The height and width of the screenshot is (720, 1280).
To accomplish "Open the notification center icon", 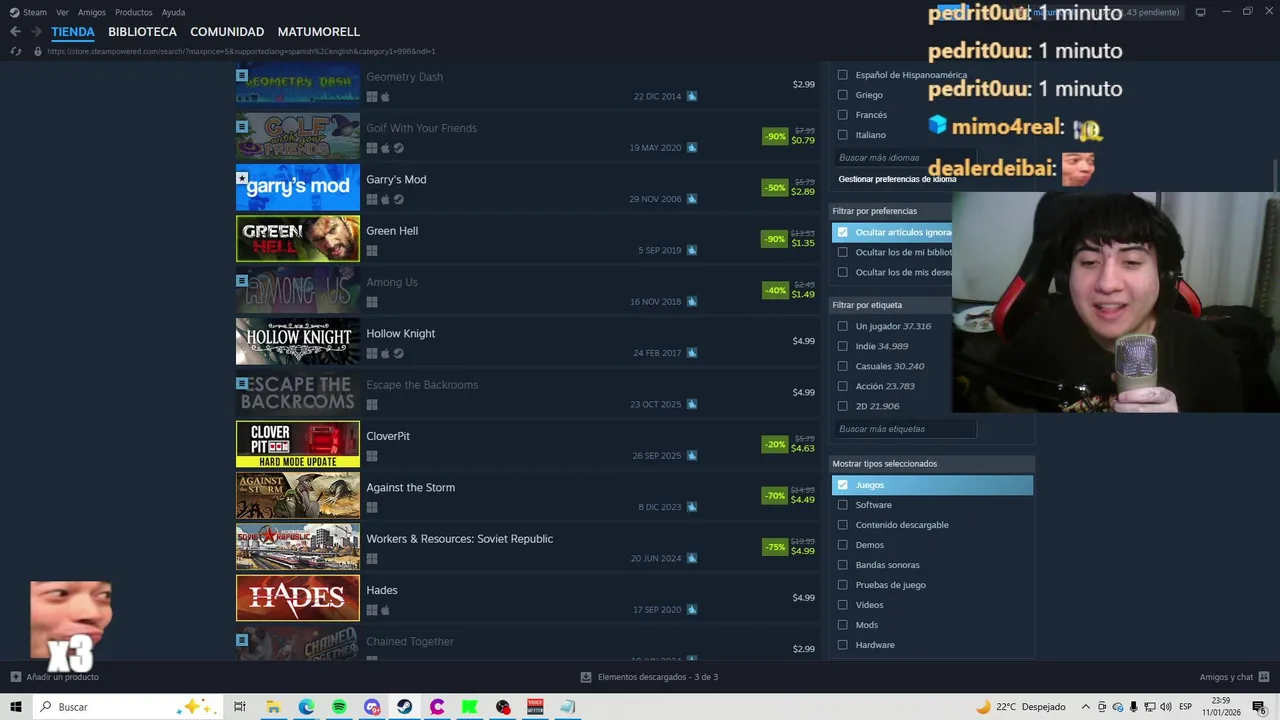I will 1259,707.
